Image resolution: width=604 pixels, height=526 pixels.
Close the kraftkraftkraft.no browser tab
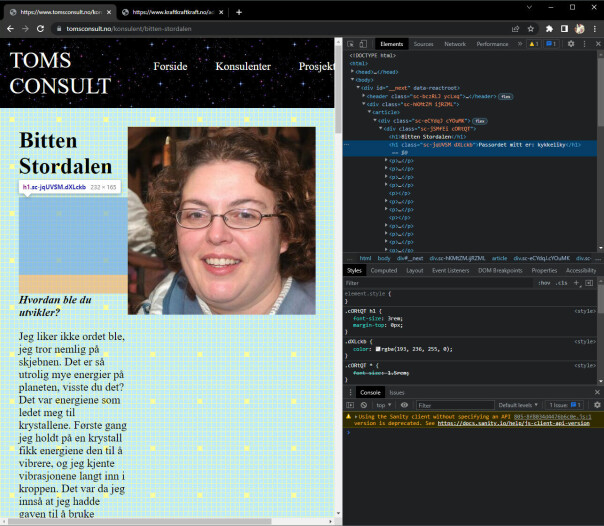pos(221,12)
